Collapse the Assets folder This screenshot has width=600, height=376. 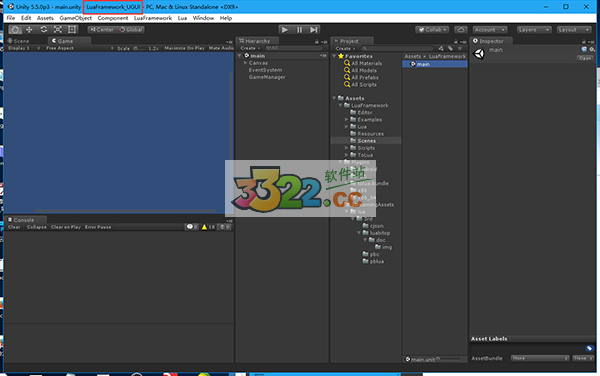(x=334, y=98)
